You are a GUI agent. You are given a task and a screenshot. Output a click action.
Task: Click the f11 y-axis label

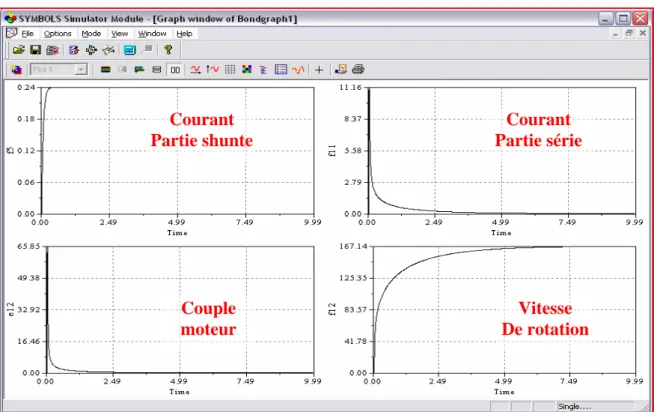pyautogui.click(x=332, y=151)
